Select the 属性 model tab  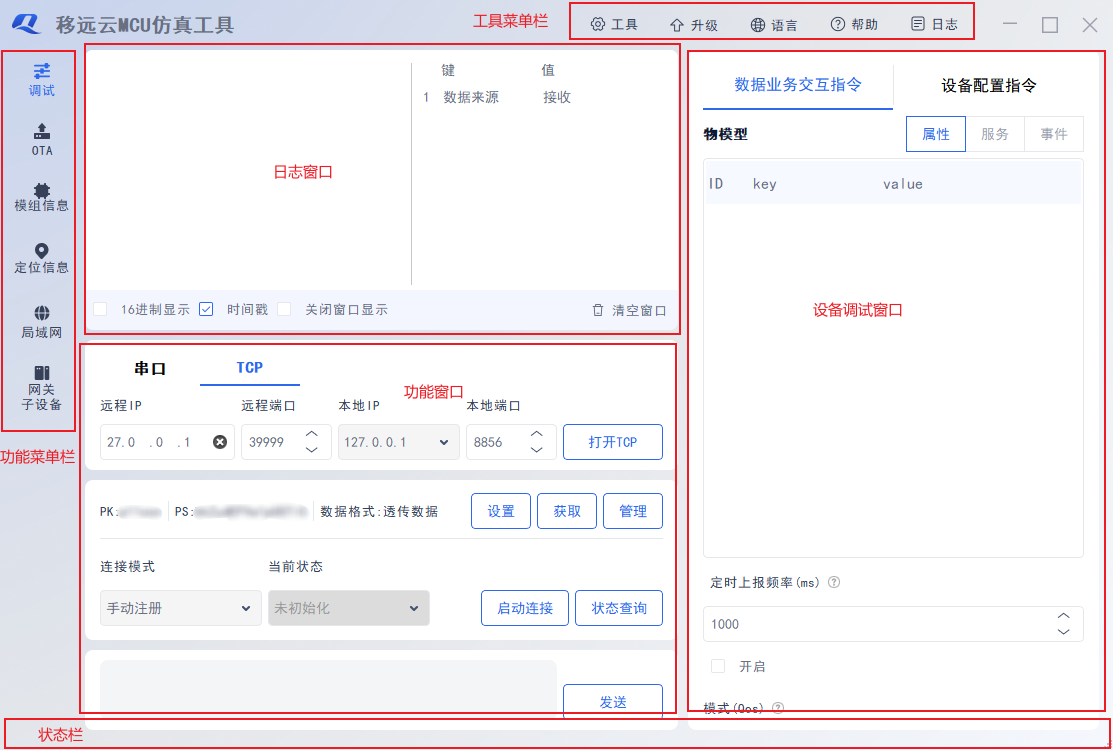(936, 134)
